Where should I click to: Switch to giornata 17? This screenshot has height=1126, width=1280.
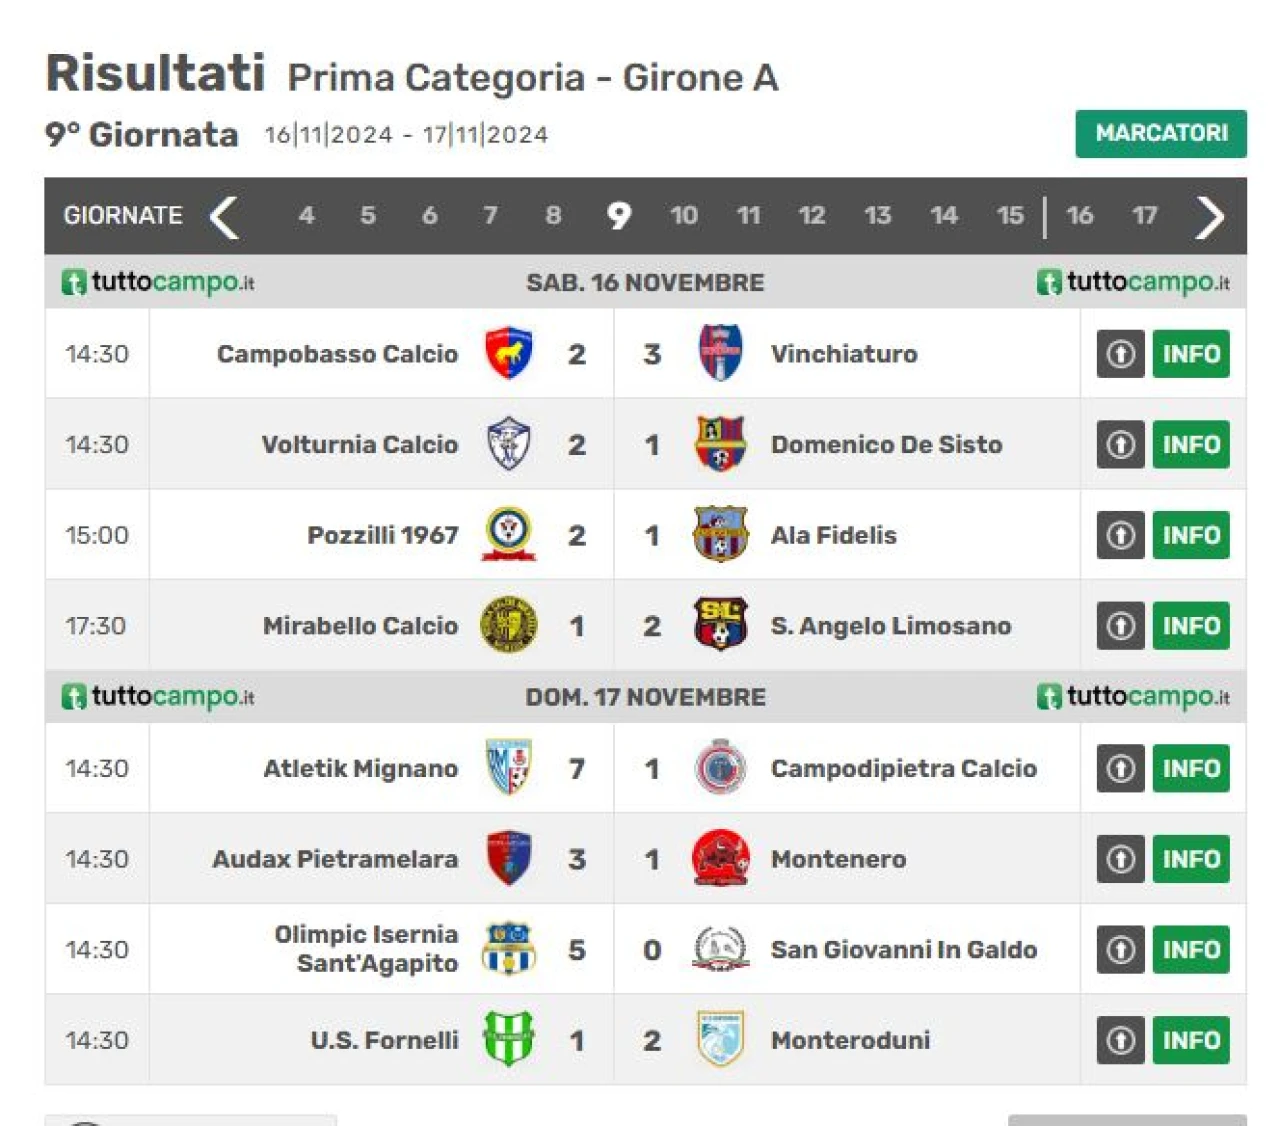[1144, 215]
